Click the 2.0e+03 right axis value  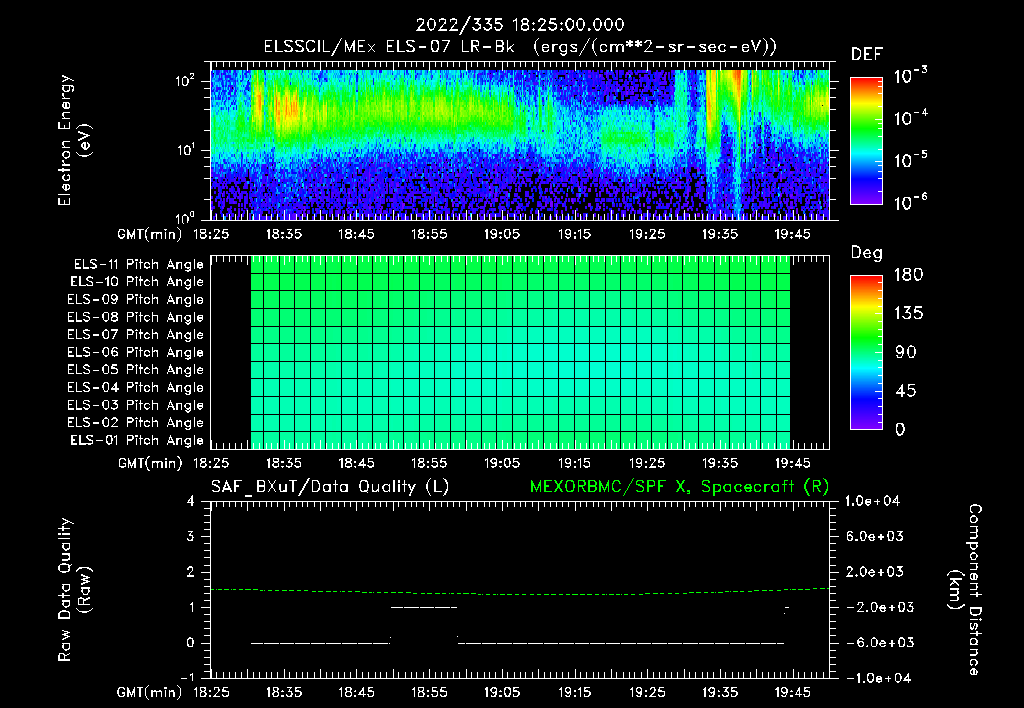tap(876, 572)
